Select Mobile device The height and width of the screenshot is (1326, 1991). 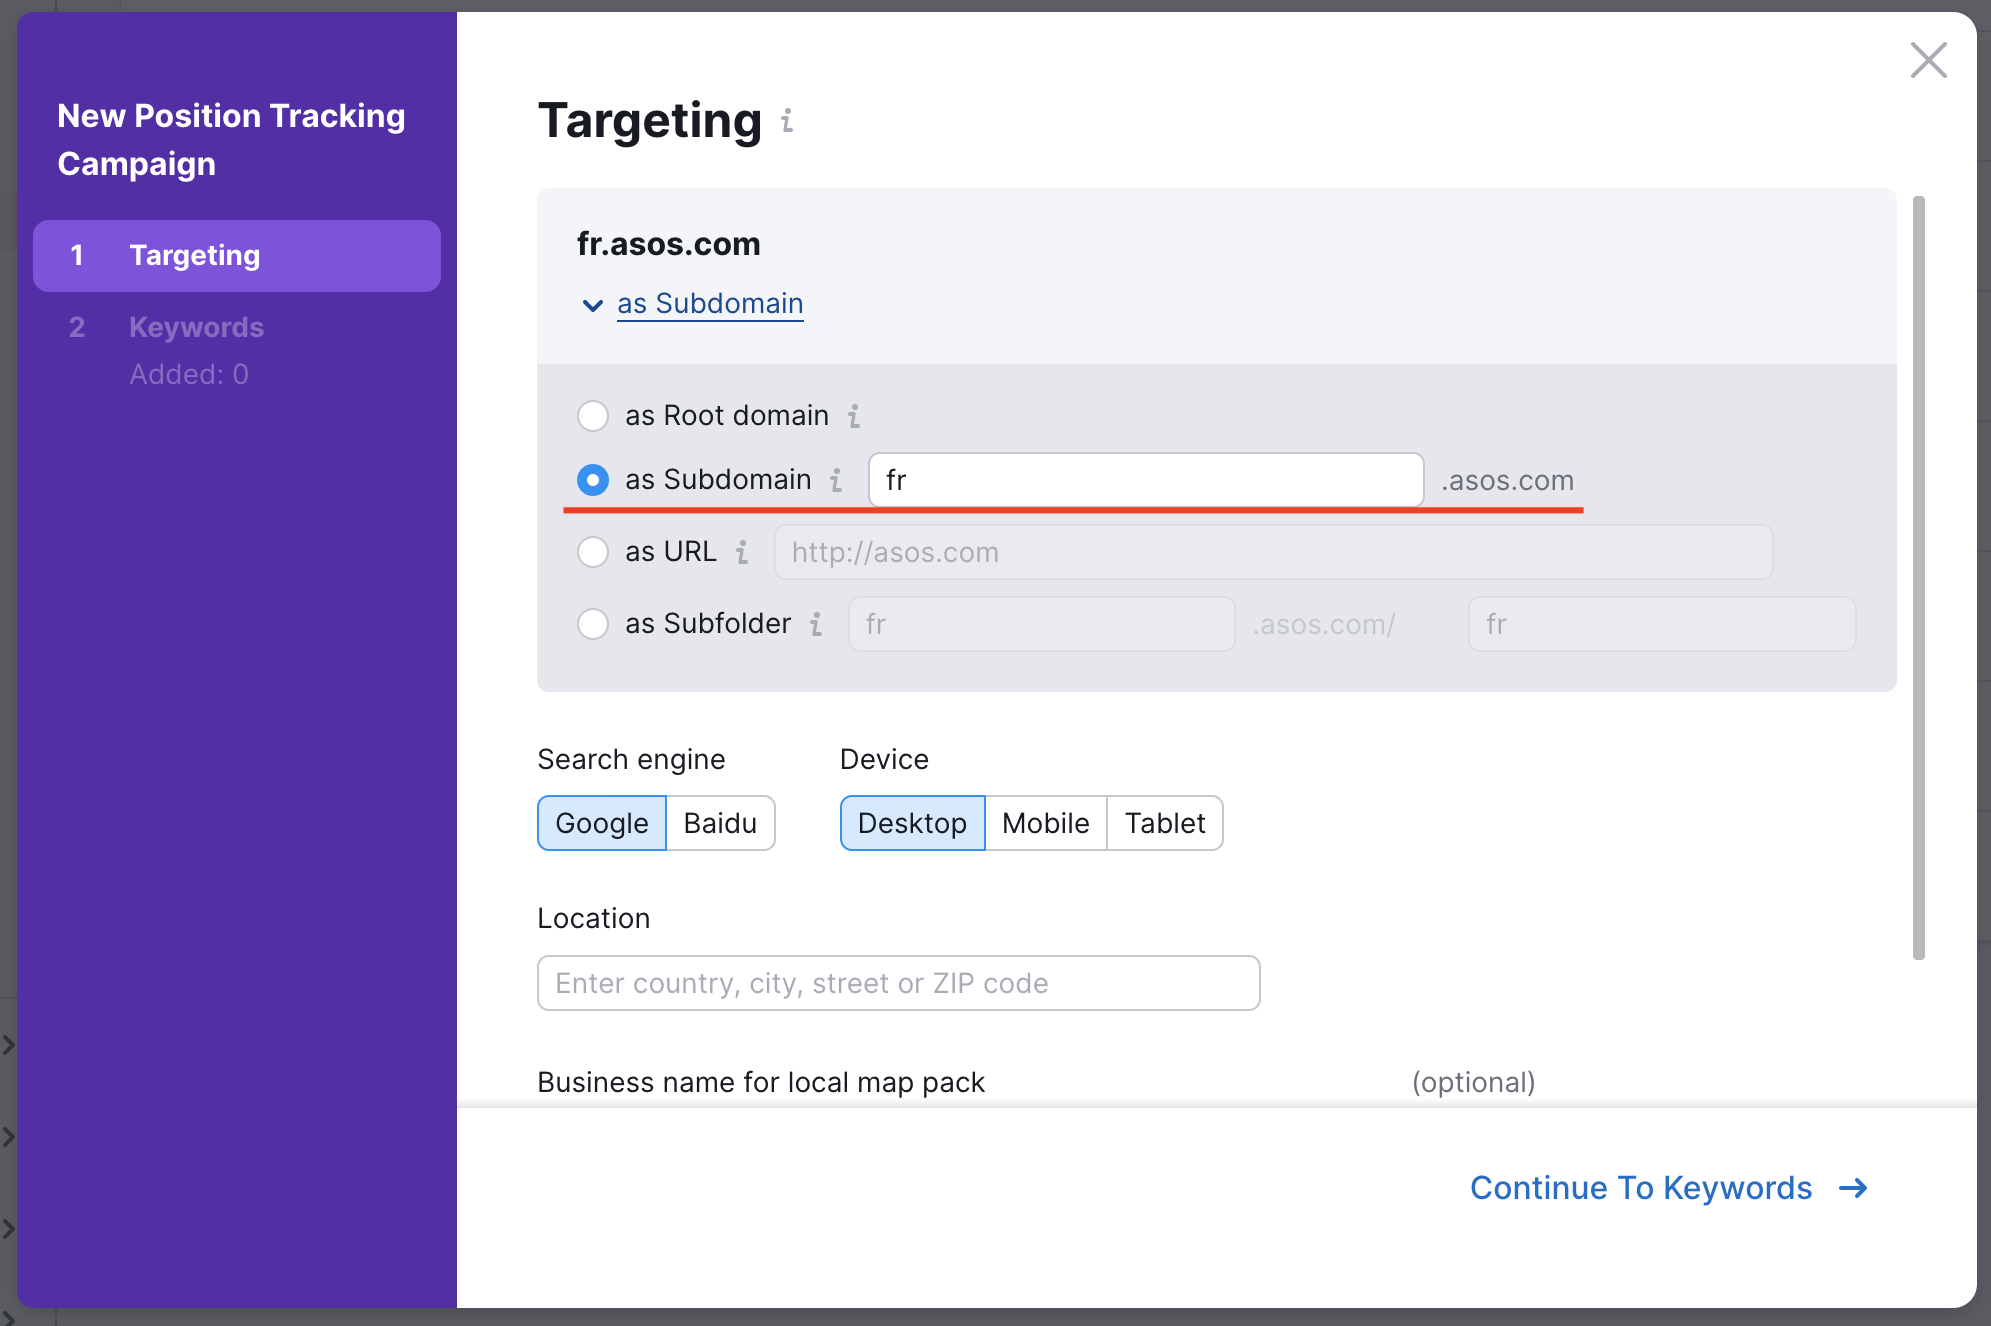pos(1046,823)
